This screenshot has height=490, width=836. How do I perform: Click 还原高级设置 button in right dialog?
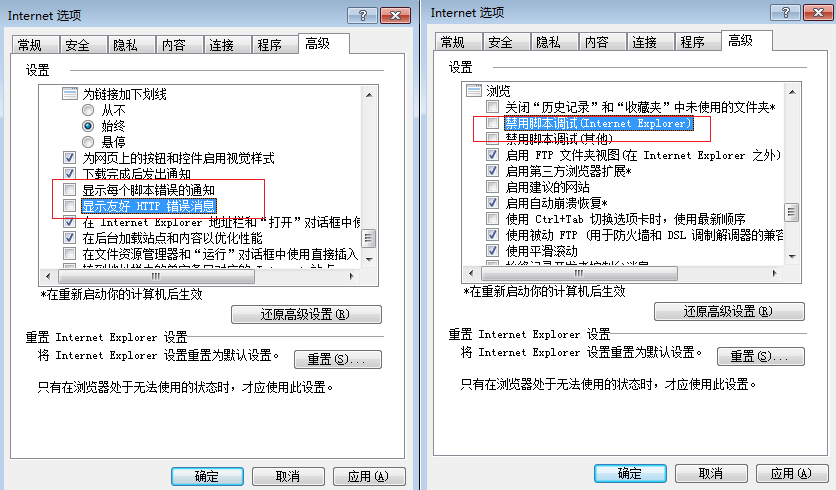[729, 311]
